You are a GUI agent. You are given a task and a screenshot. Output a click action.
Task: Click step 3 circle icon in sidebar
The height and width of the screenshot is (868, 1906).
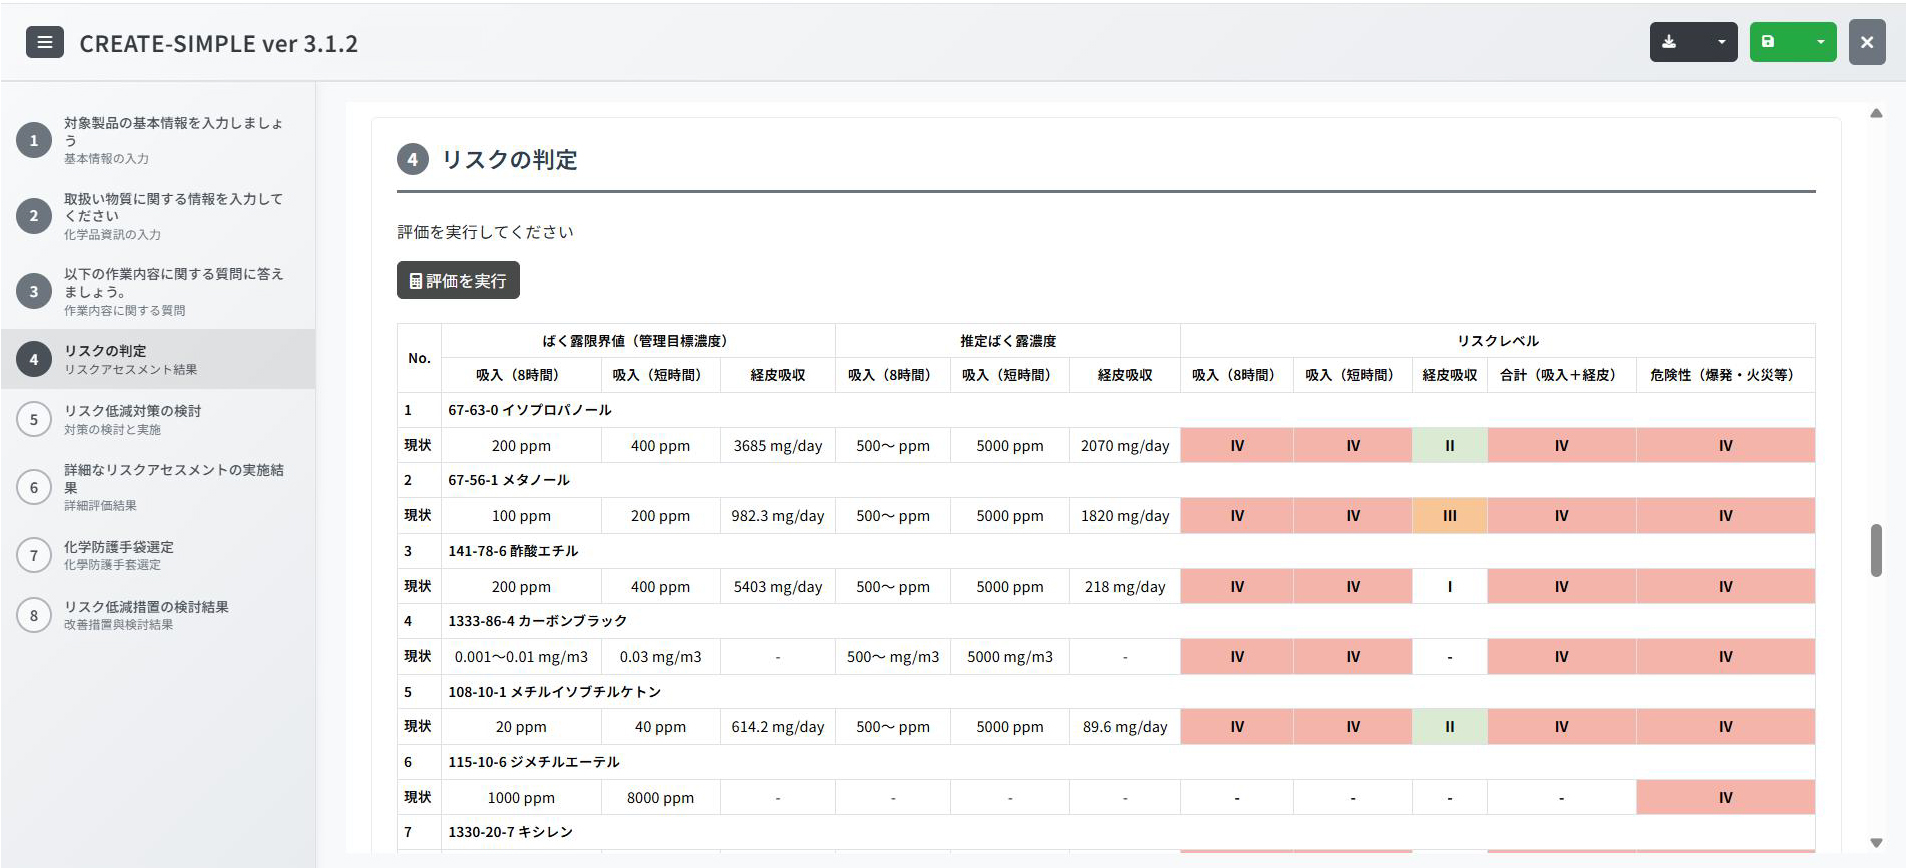tap(34, 291)
